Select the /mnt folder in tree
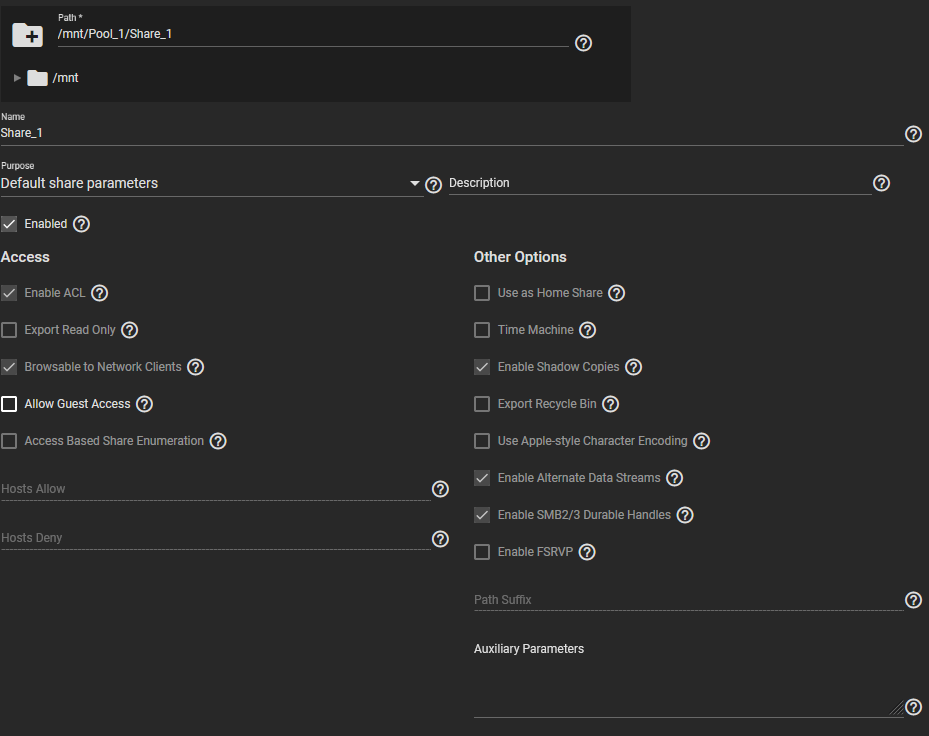Viewport: 929px width, 736px height. 65,78
